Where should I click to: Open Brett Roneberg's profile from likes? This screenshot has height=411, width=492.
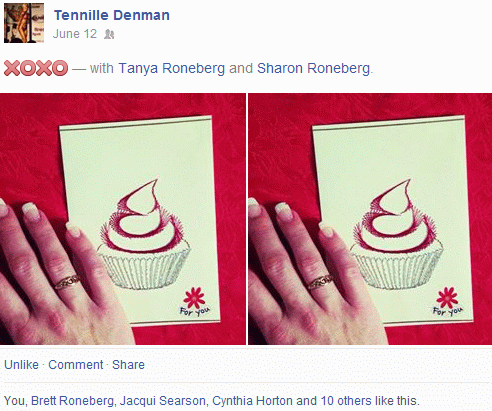[x=72, y=401]
